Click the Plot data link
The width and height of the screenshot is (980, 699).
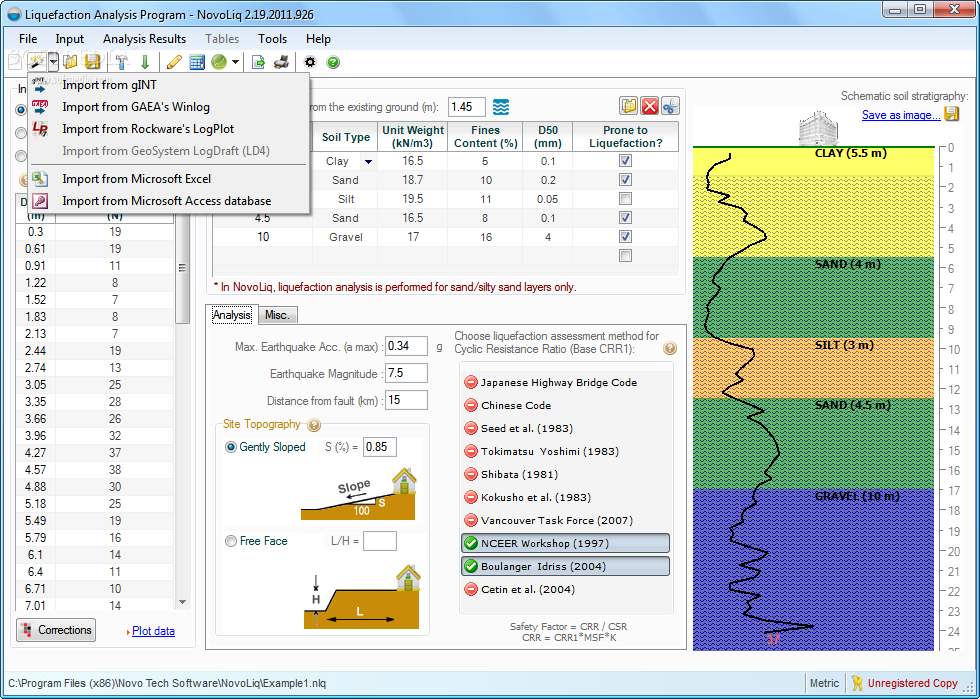pos(153,631)
